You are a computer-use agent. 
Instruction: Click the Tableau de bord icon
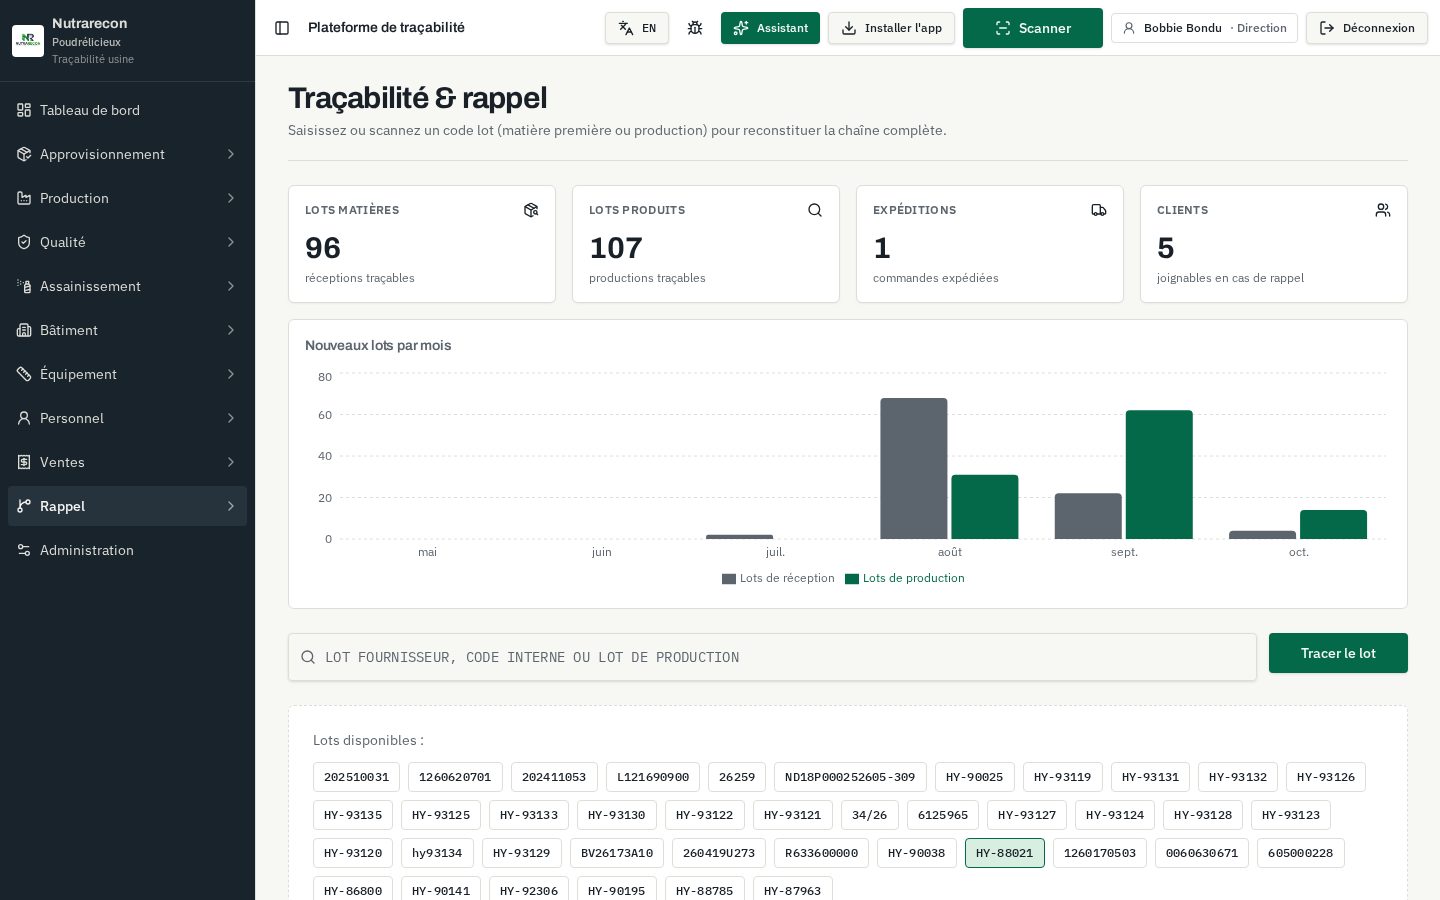pyautogui.click(x=24, y=110)
